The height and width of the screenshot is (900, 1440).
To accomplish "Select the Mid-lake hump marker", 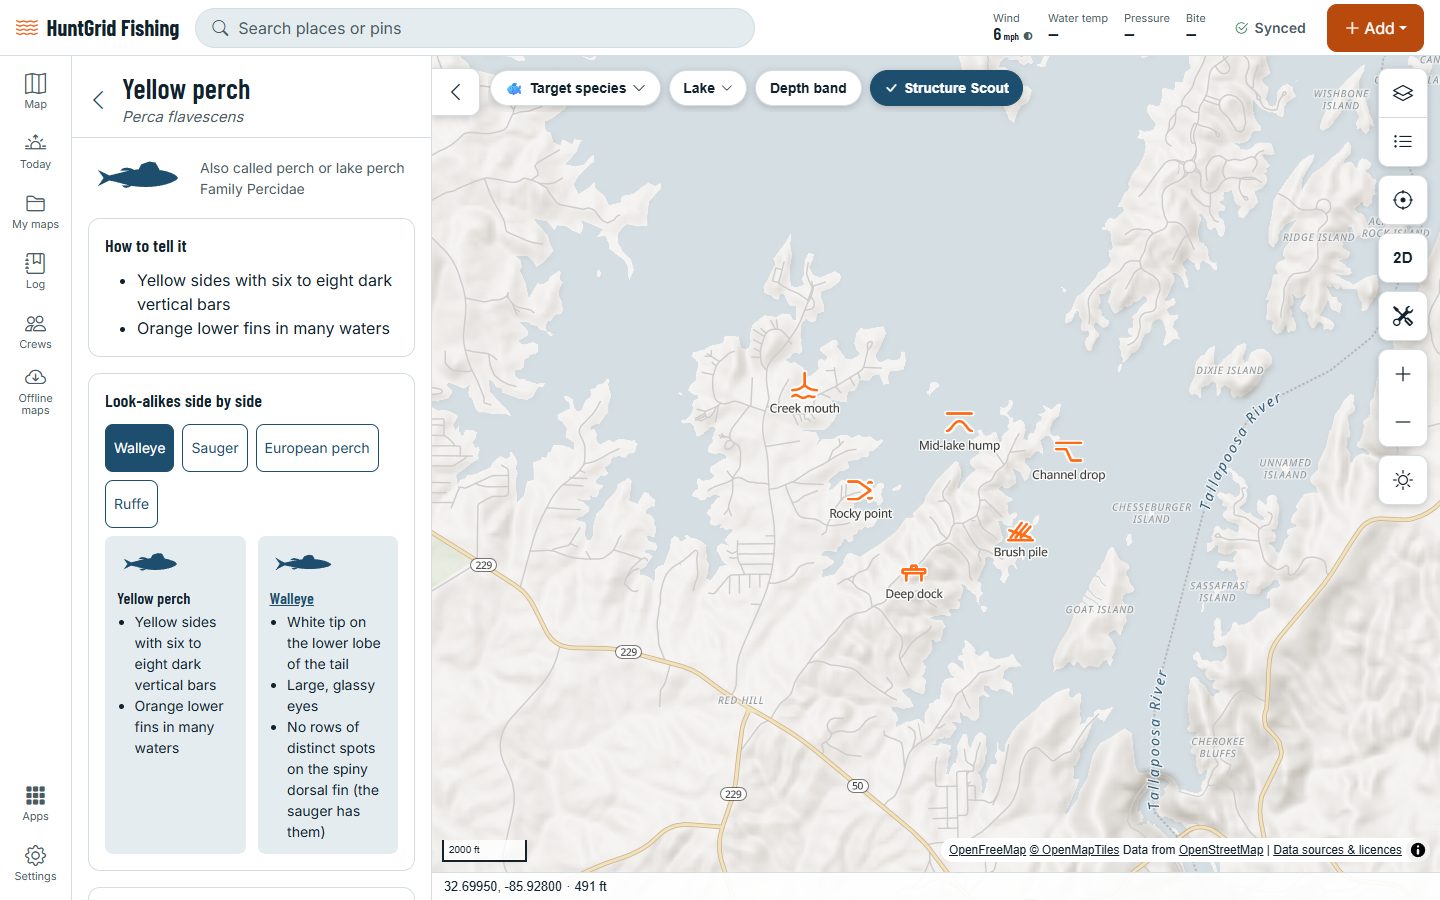I will click(959, 422).
